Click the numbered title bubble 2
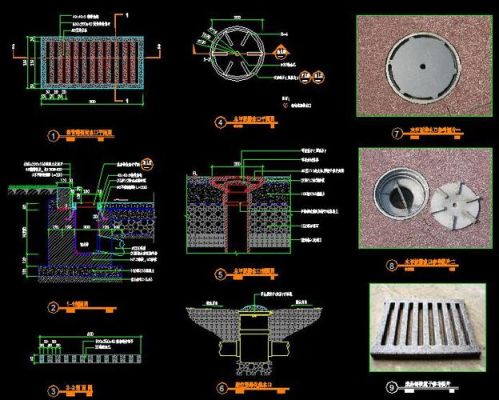 tap(53, 308)
